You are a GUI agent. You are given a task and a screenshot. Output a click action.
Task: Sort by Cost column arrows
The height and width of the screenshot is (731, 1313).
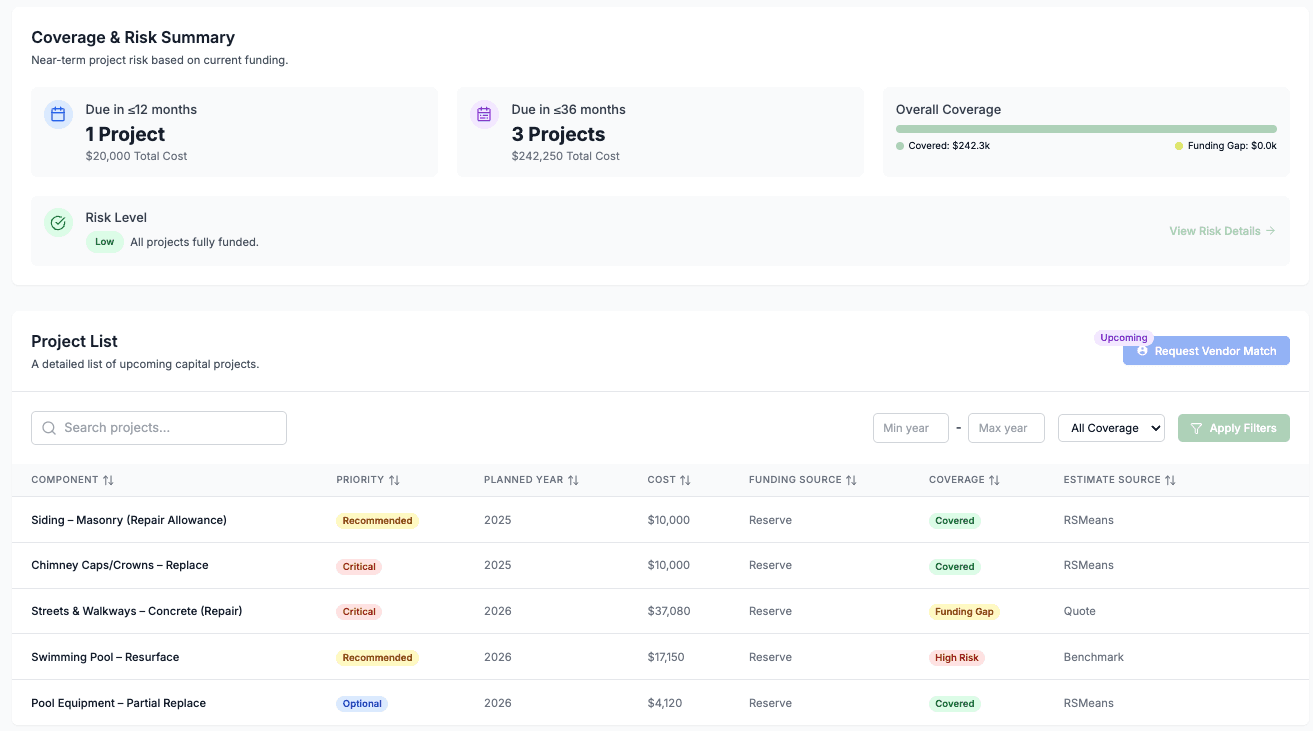(685, 480)
